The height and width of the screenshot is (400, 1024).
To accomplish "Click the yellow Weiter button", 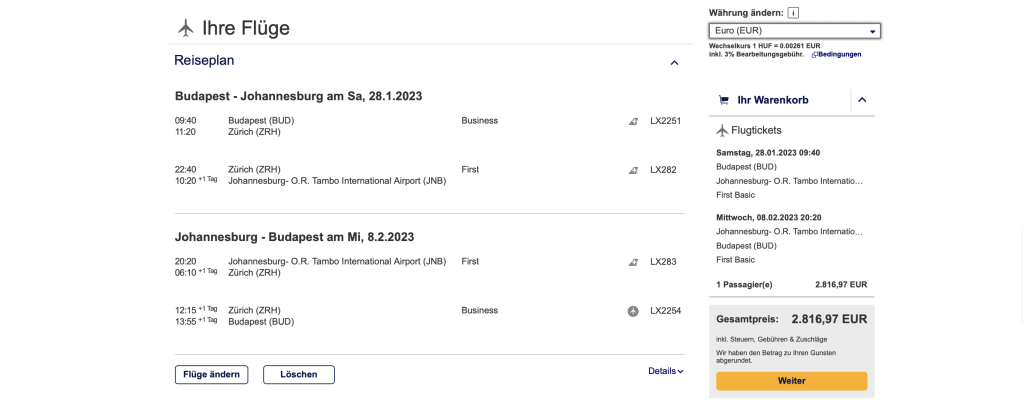I will (x=791, y=381).
